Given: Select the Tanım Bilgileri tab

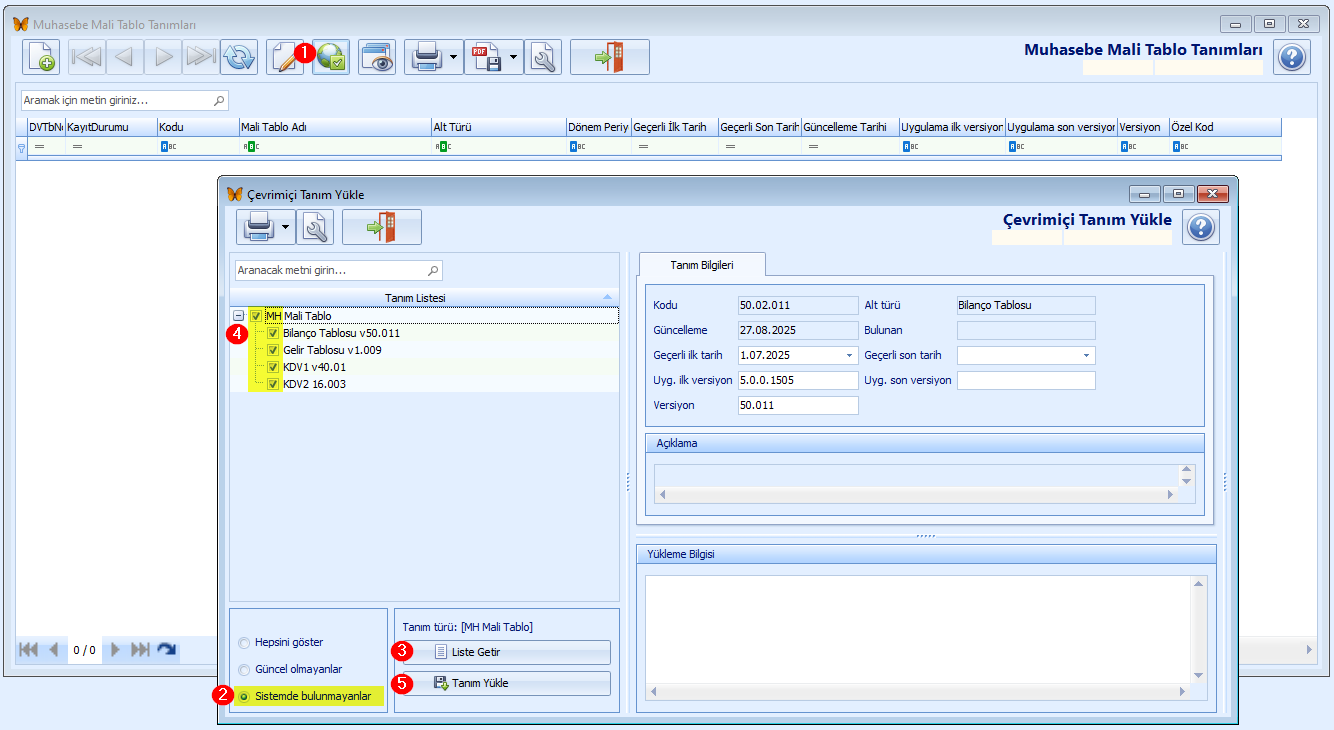Looking at the screenshot, I should pyautogui.click(x=702, y=264).
